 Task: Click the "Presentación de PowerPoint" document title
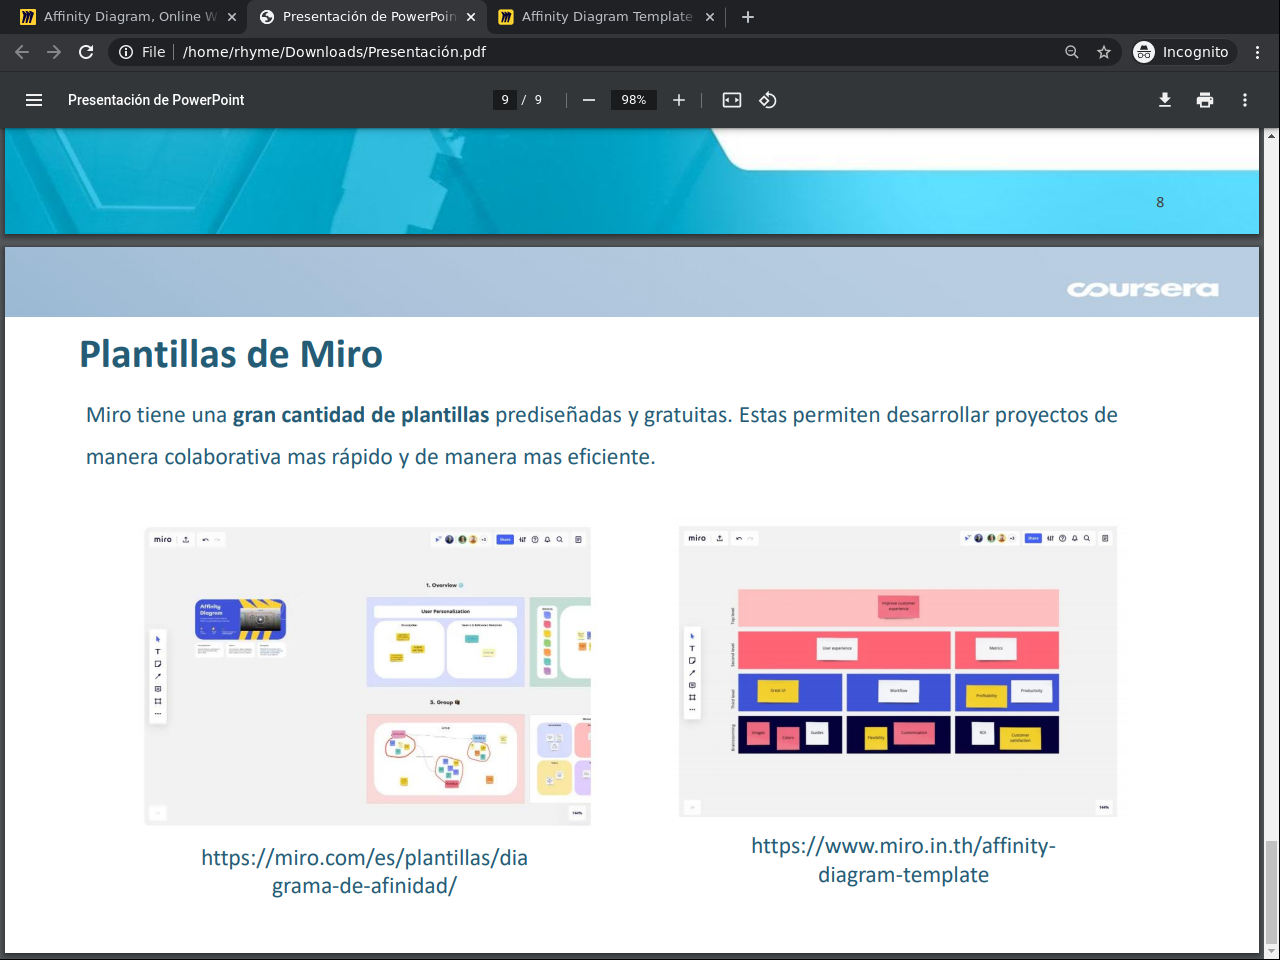click(x=156, y=100)
